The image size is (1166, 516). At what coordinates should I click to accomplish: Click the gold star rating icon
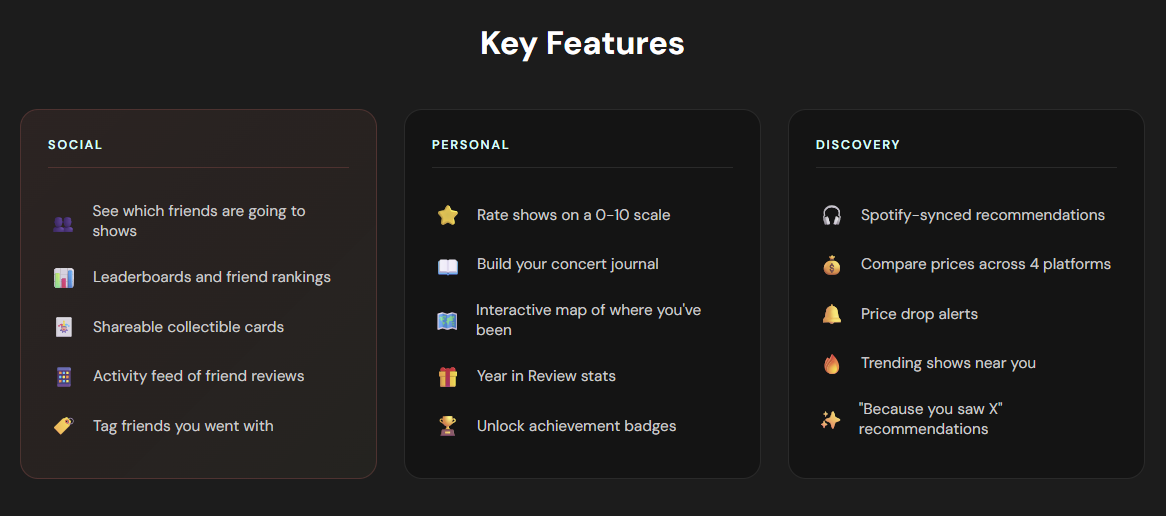coord(447,215)
